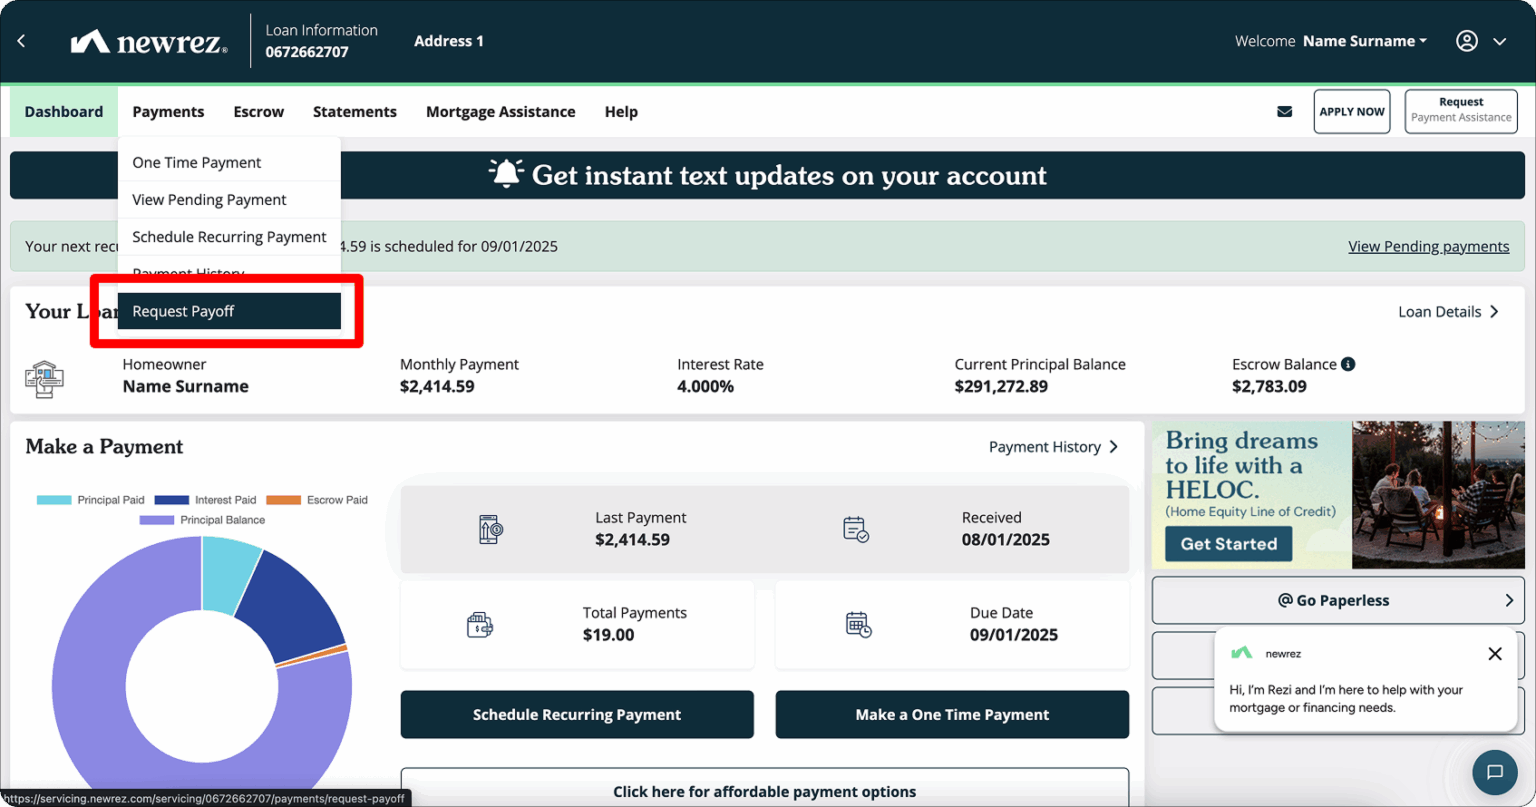This screenshot has height=807, width=1536.
Task: Click the house icon beside Homeowner name
Action: [x=45, y=378]
